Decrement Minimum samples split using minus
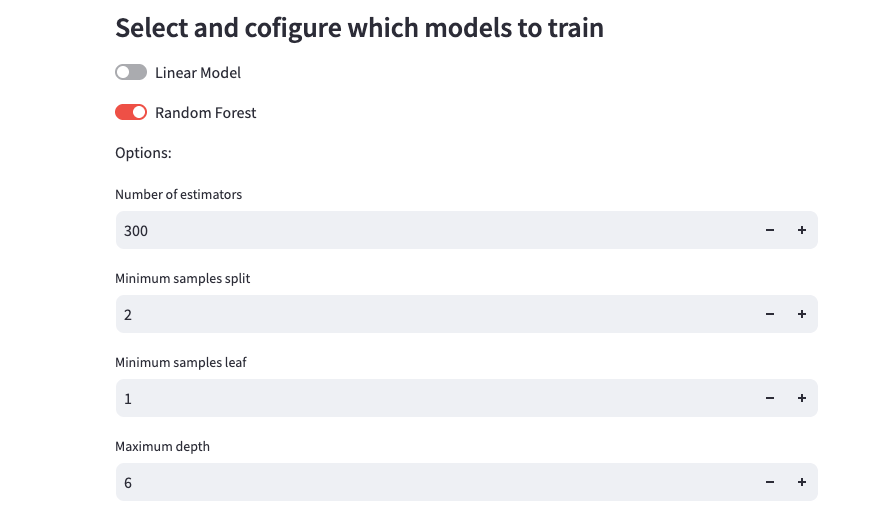Screen dimensions: 884x523 pyautogui.click(x=770, y=315)
